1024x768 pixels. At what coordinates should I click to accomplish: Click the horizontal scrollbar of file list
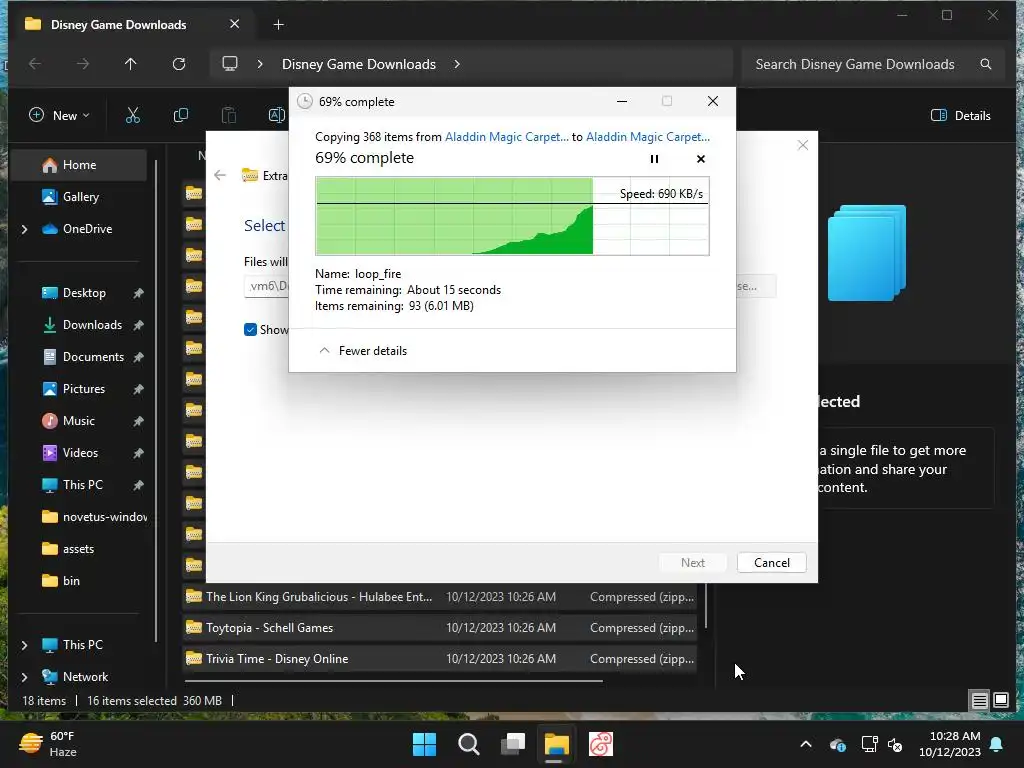click(x=393, y=681)
